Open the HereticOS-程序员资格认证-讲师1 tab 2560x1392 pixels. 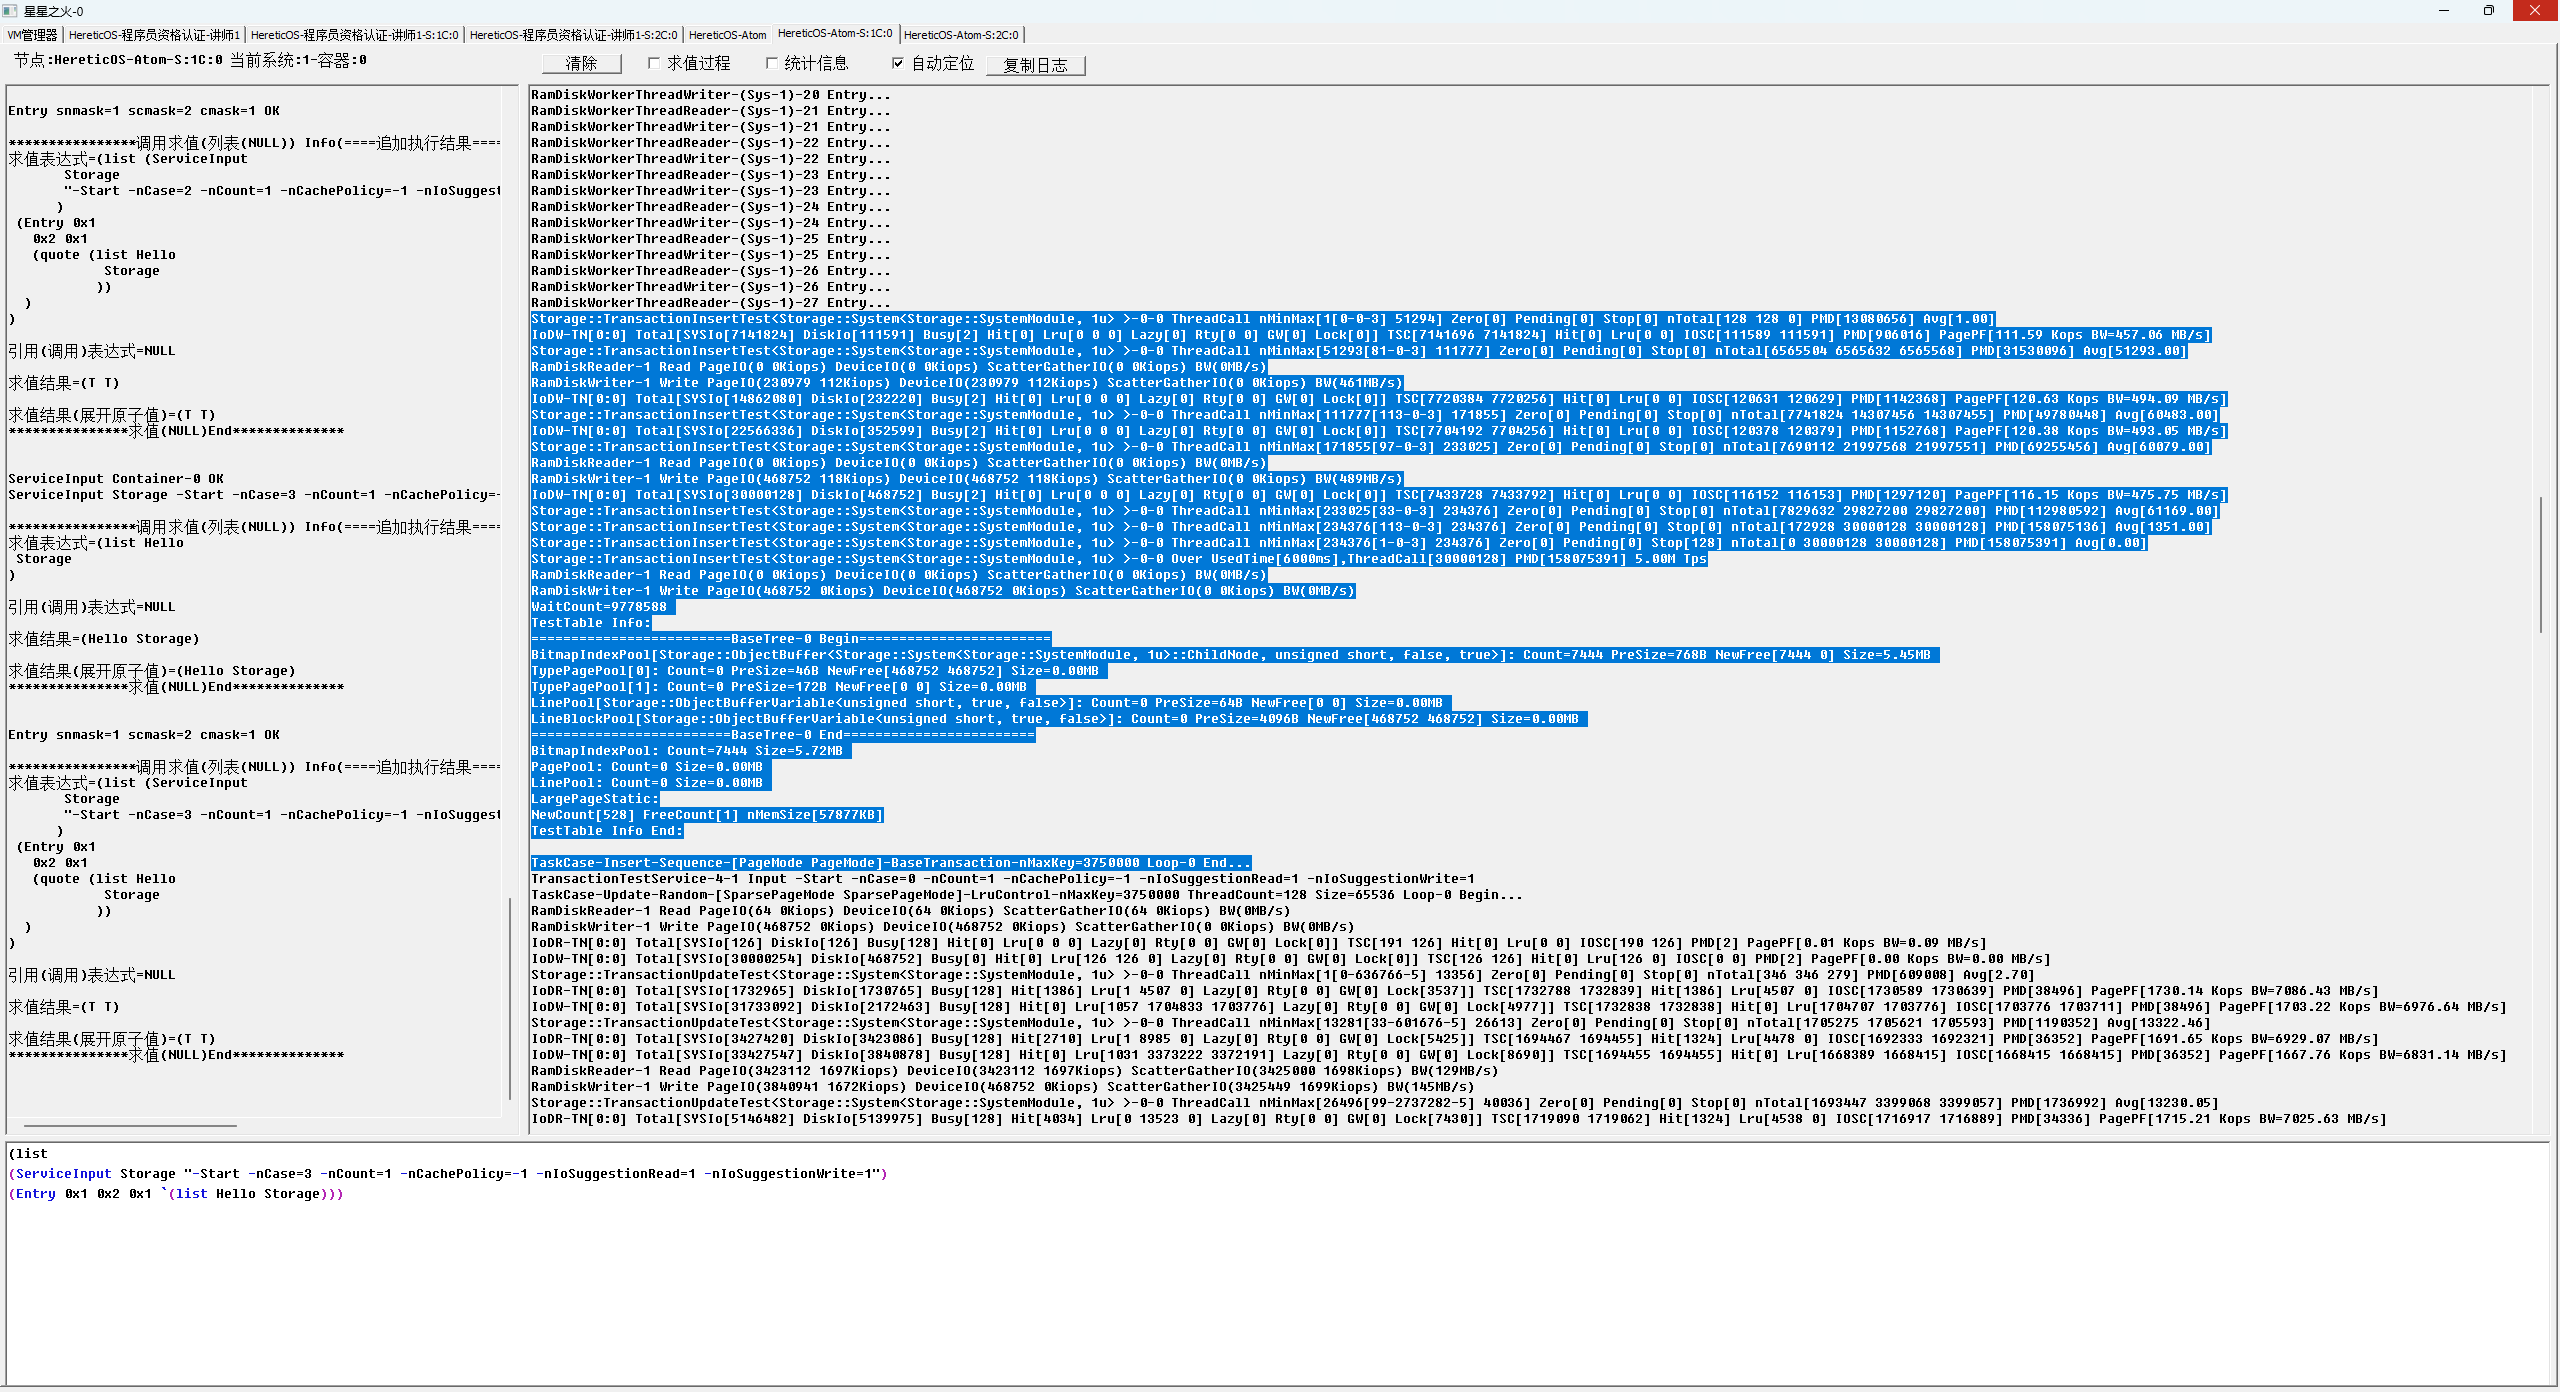[154, 35]
